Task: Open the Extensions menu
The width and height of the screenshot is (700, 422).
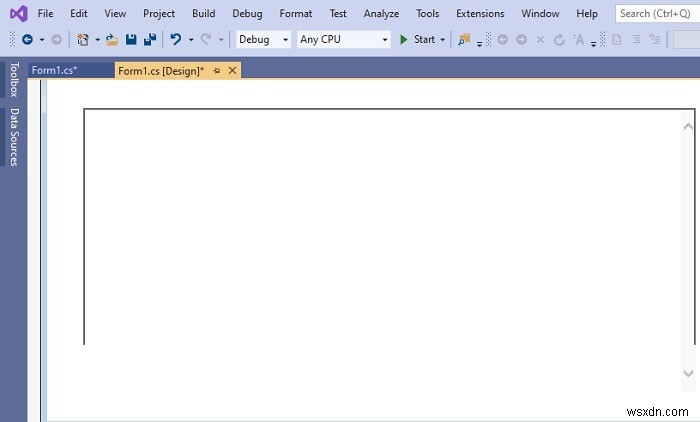Action: coord(480,14)
